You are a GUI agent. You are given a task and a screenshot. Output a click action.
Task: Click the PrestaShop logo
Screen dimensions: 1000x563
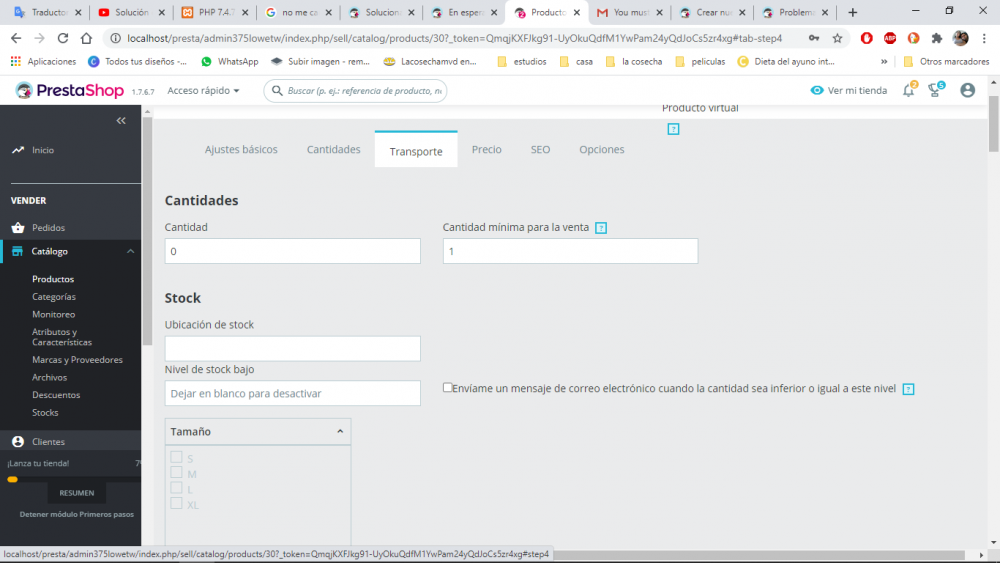[x=70, y=91]
